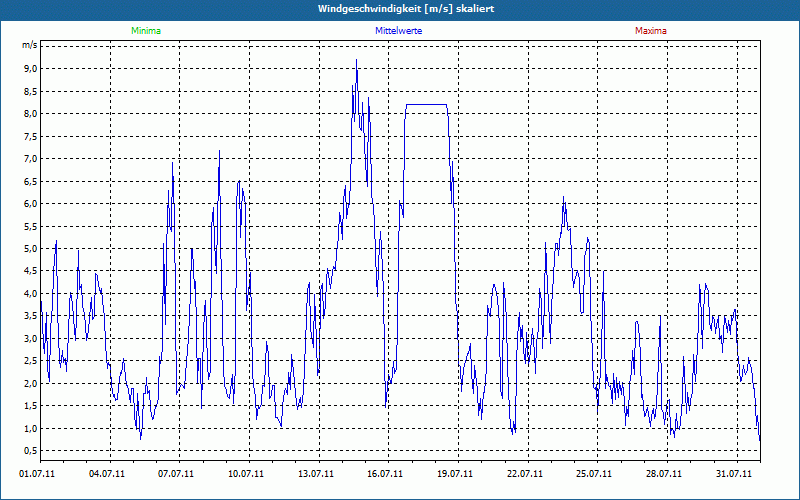Viewport: 800px width, 500px height.
Task: Click the 07.07.11 date label
Action: tap(176, 474)
